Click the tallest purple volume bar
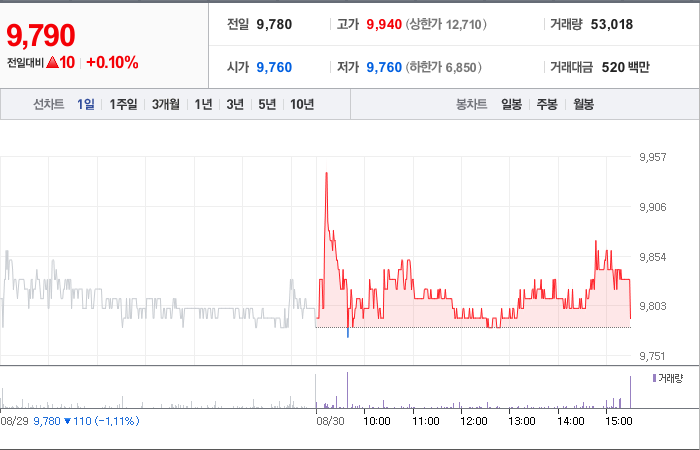Screen dimensions: 700x450 point(347,390)
